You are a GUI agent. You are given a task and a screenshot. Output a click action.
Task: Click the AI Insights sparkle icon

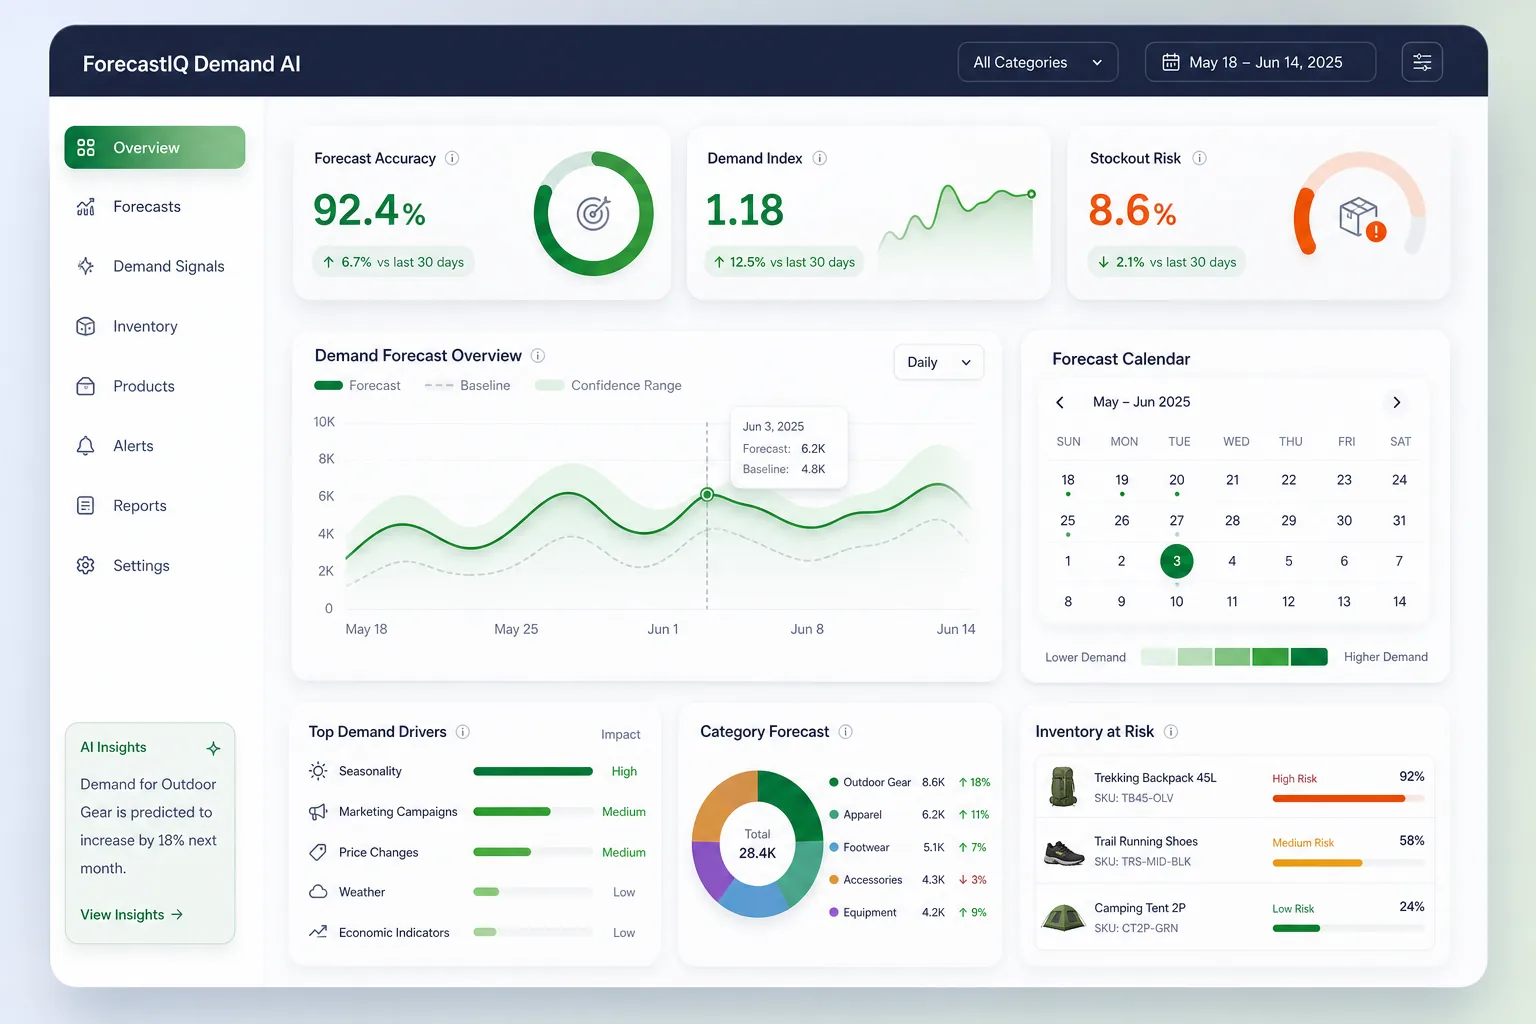[213, 748]
